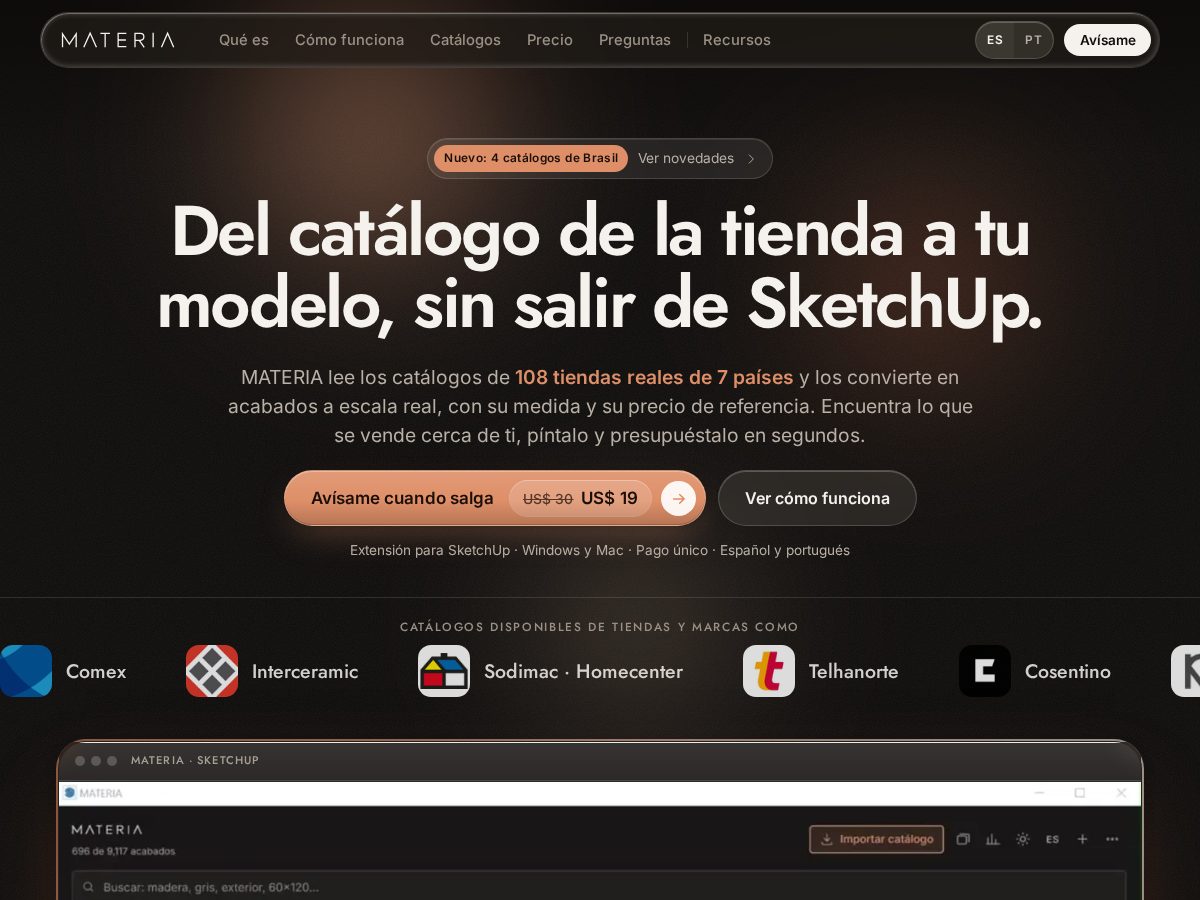This screenshot has height=900, width=1200.
Task: Go to Cómo funciona section
Action: point(349,40)
